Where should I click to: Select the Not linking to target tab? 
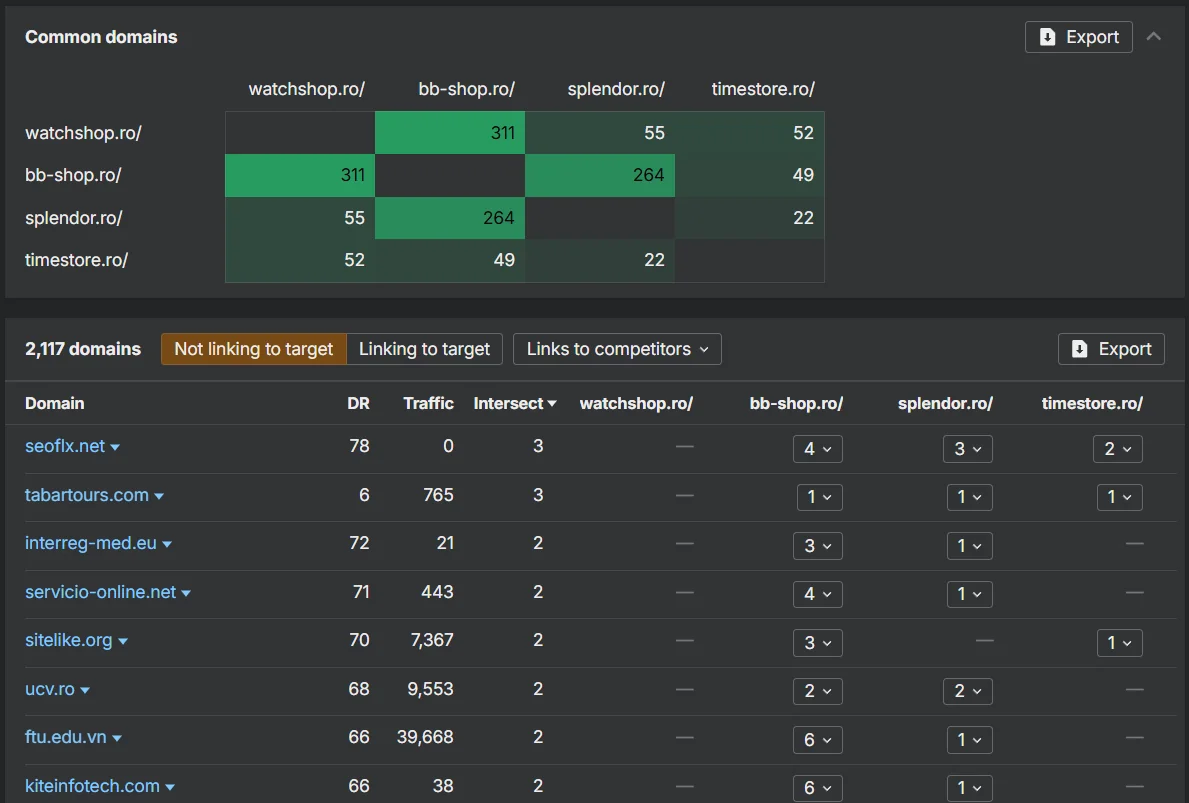click(253, 349)
